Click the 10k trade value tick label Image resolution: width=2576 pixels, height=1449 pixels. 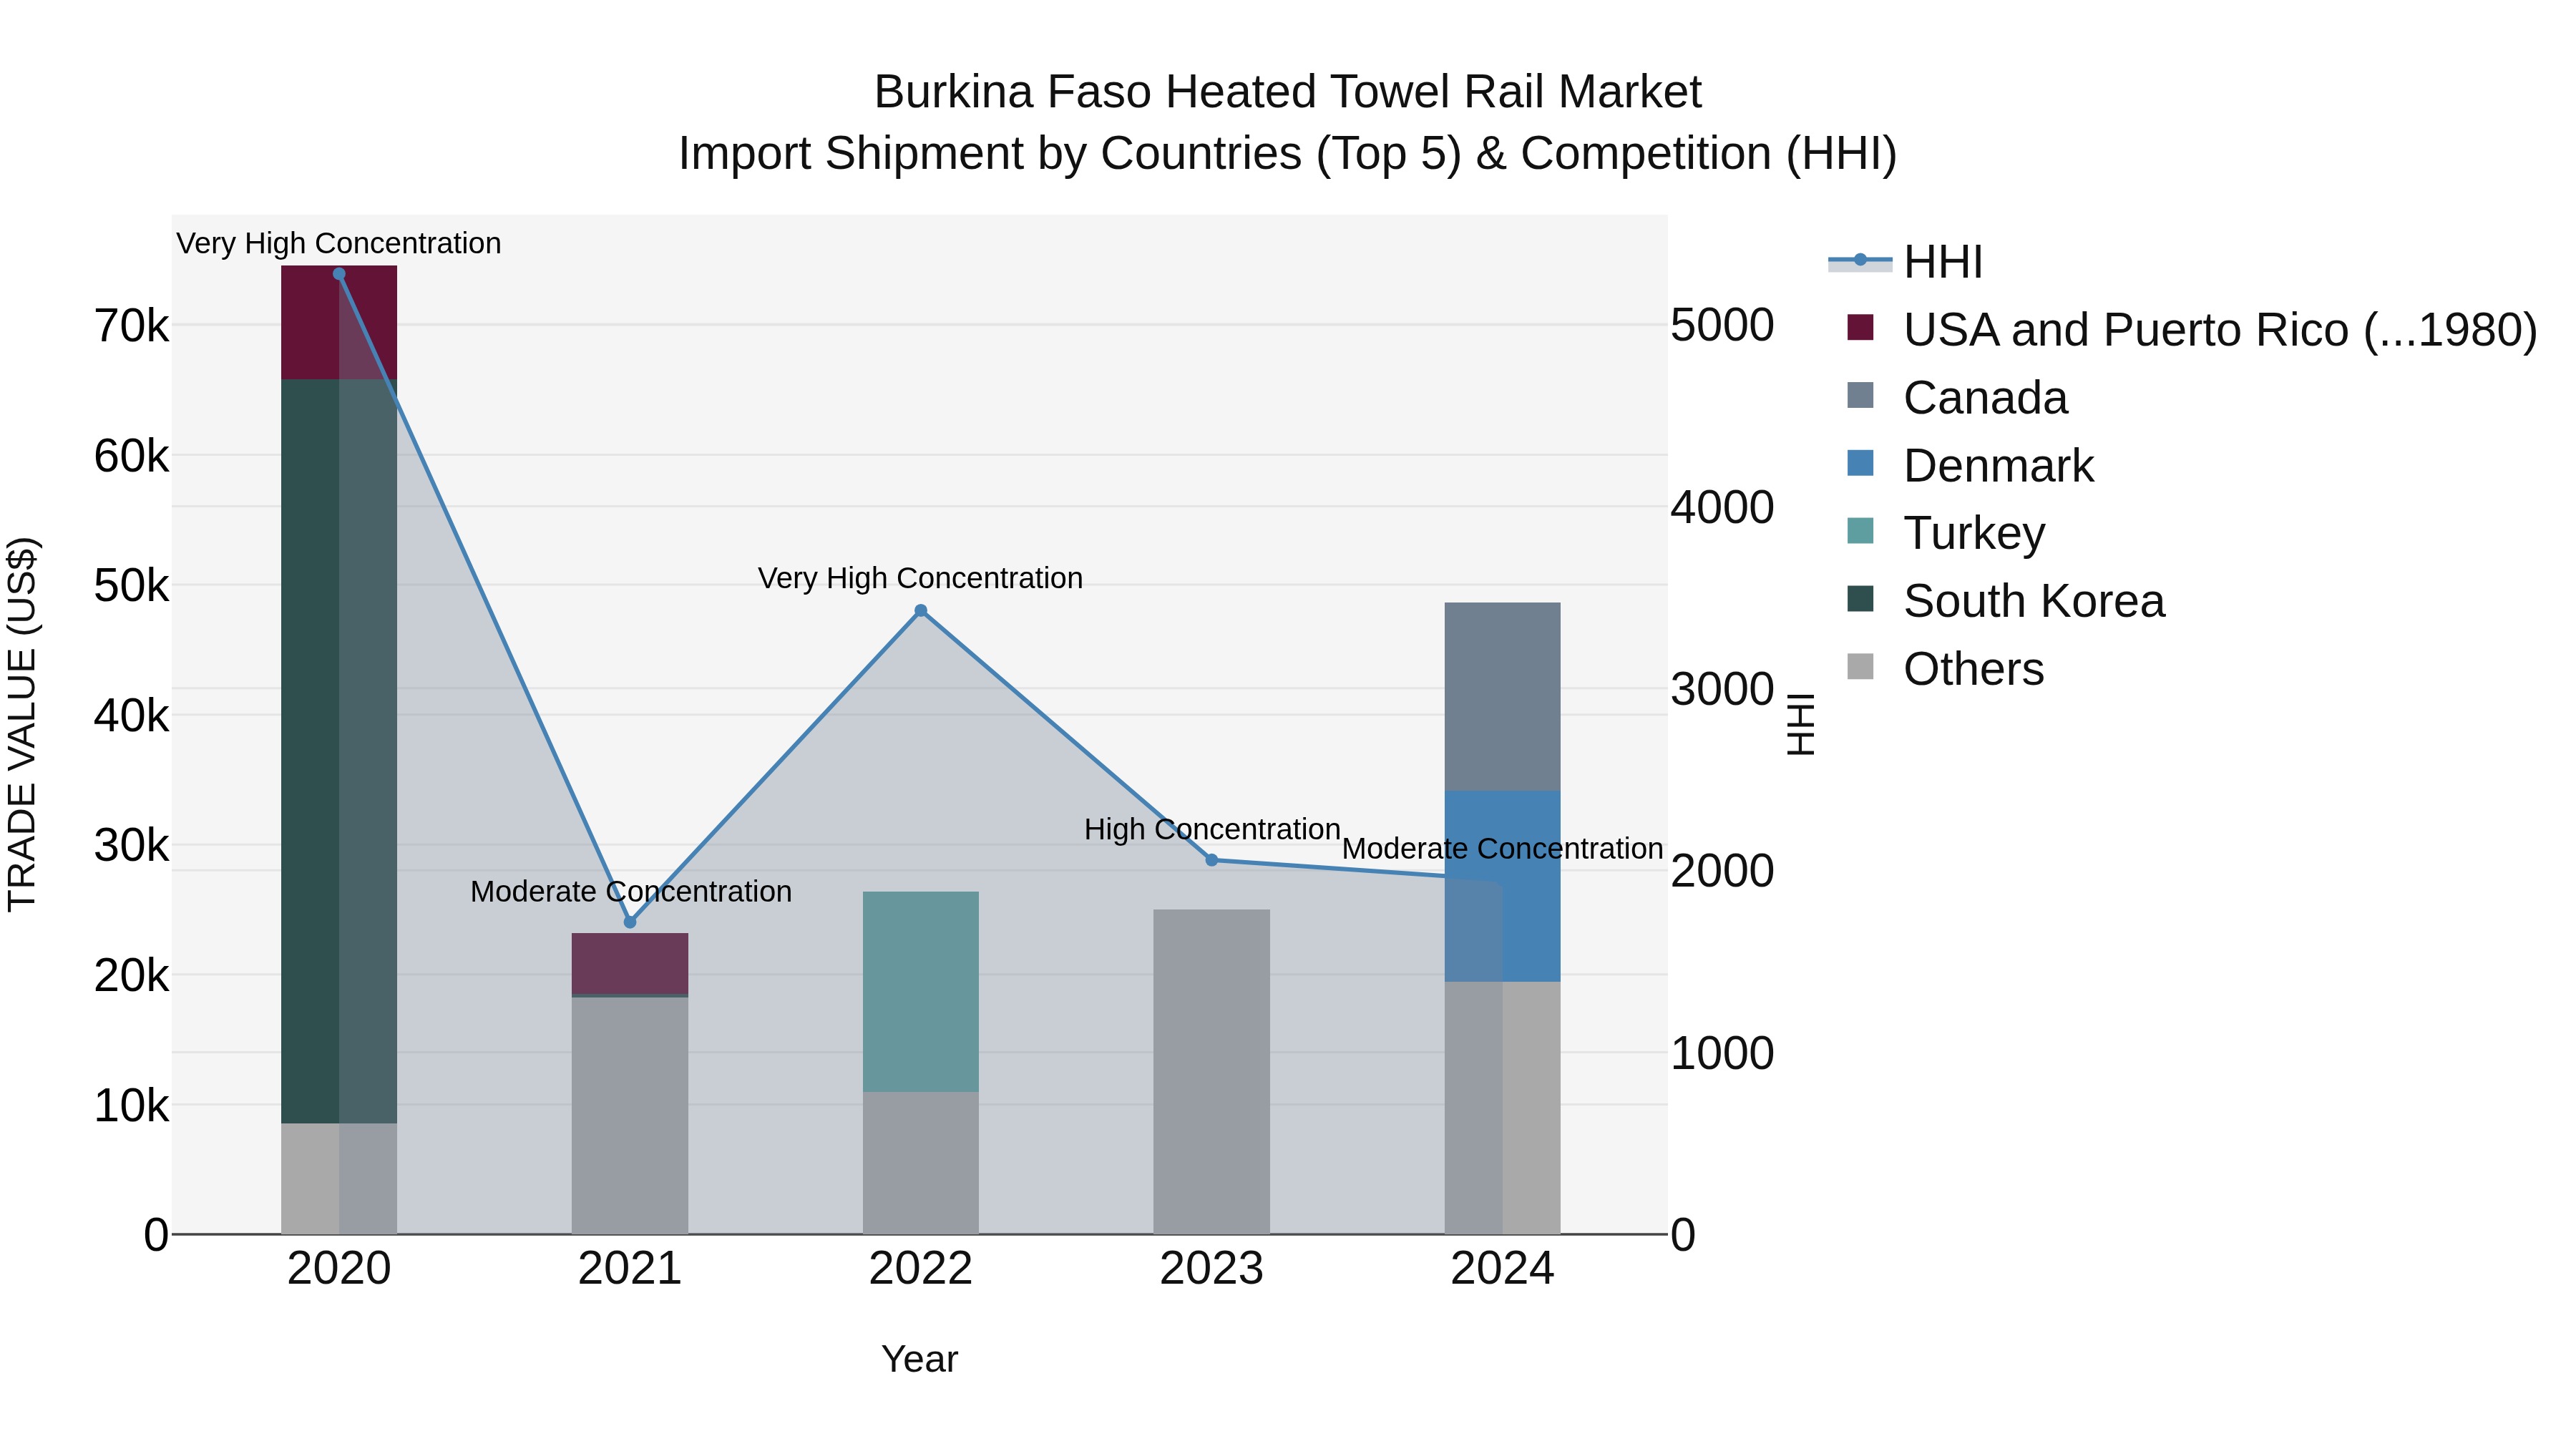point(131,1106)
